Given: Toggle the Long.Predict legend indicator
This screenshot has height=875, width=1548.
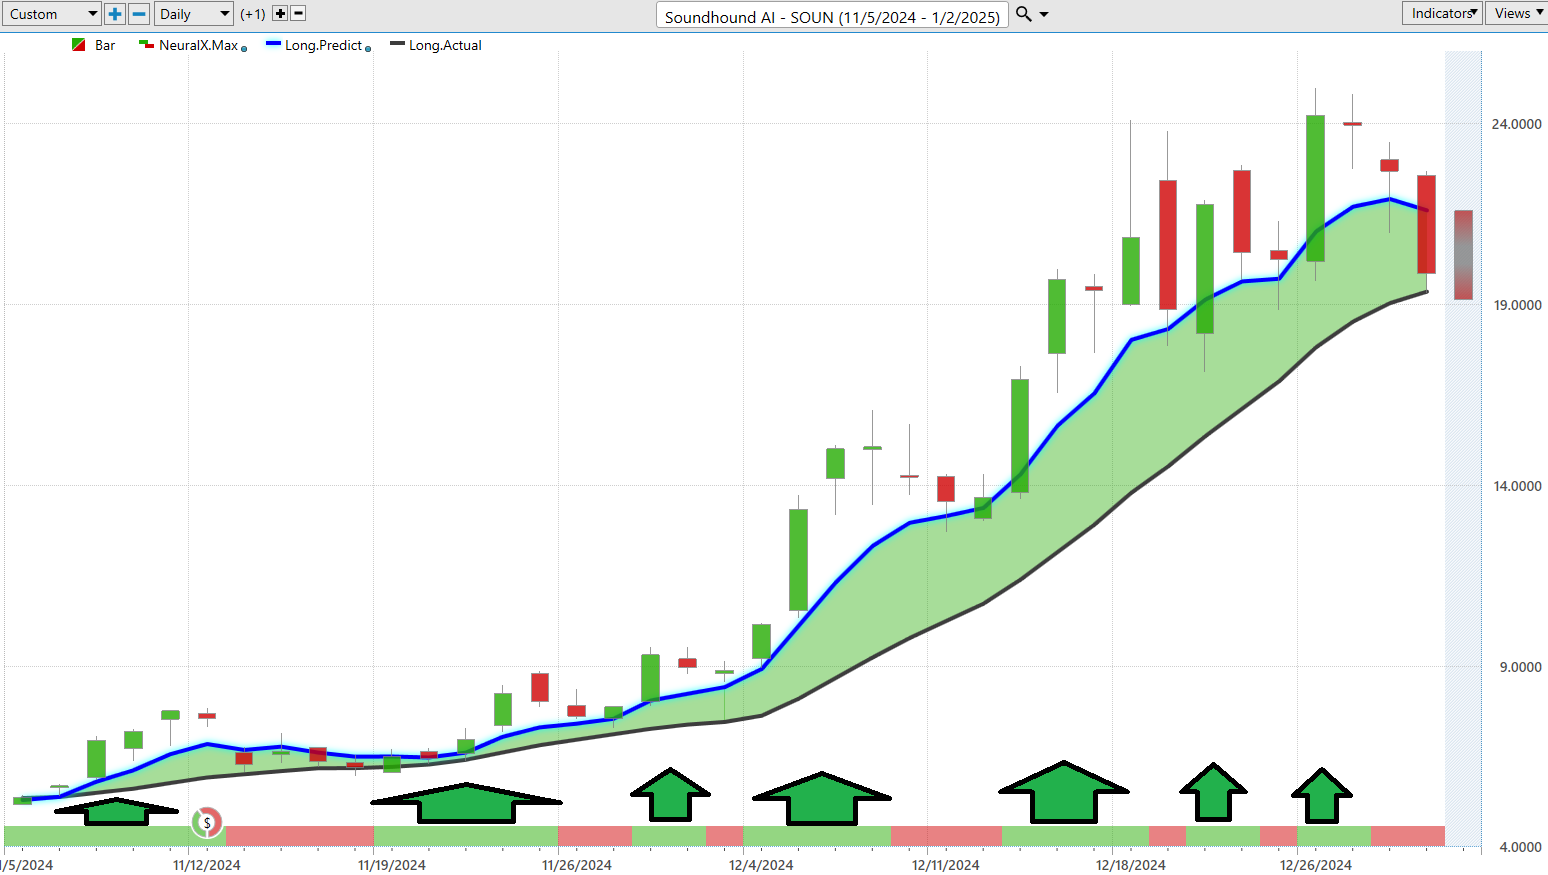Looking at the screenshot, I should (x=314, y=45).
